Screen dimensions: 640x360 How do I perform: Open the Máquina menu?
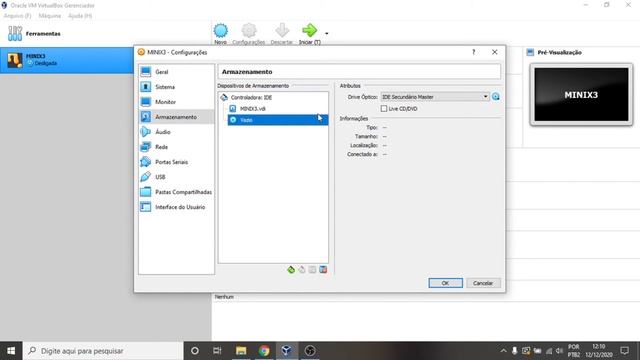pyautogui.click(x=50, y=16)
